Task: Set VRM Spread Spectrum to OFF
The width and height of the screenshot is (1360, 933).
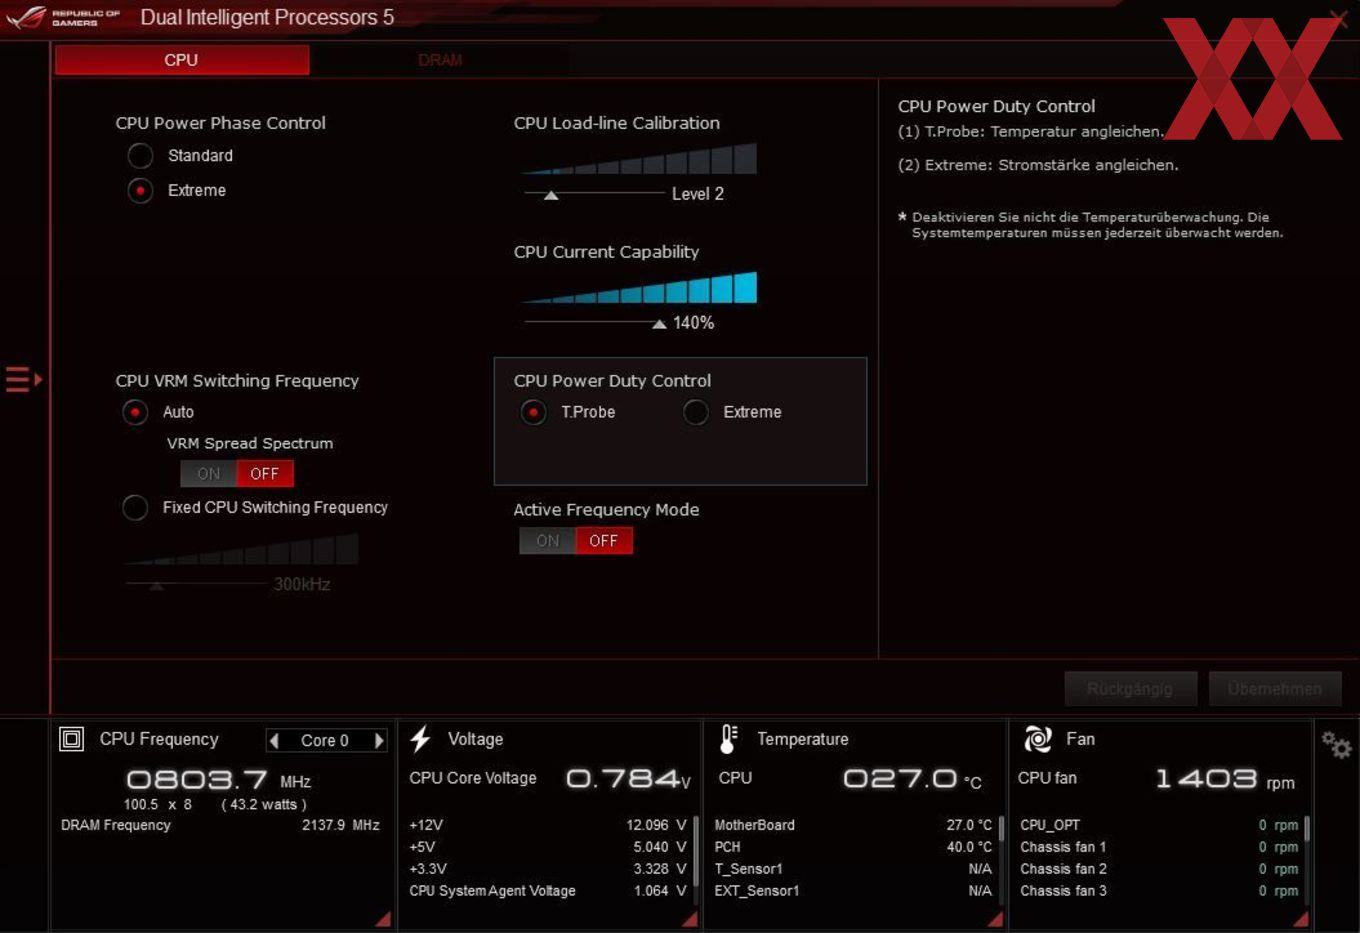Action: [x=265, y=474]
